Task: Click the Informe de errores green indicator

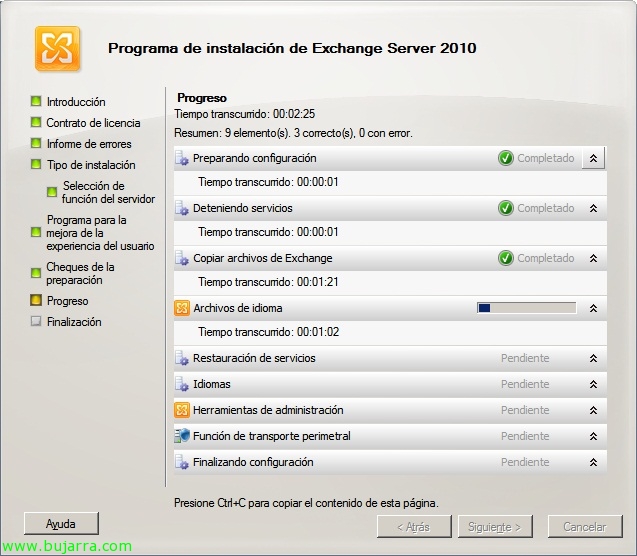Action: tap(36, 143)
